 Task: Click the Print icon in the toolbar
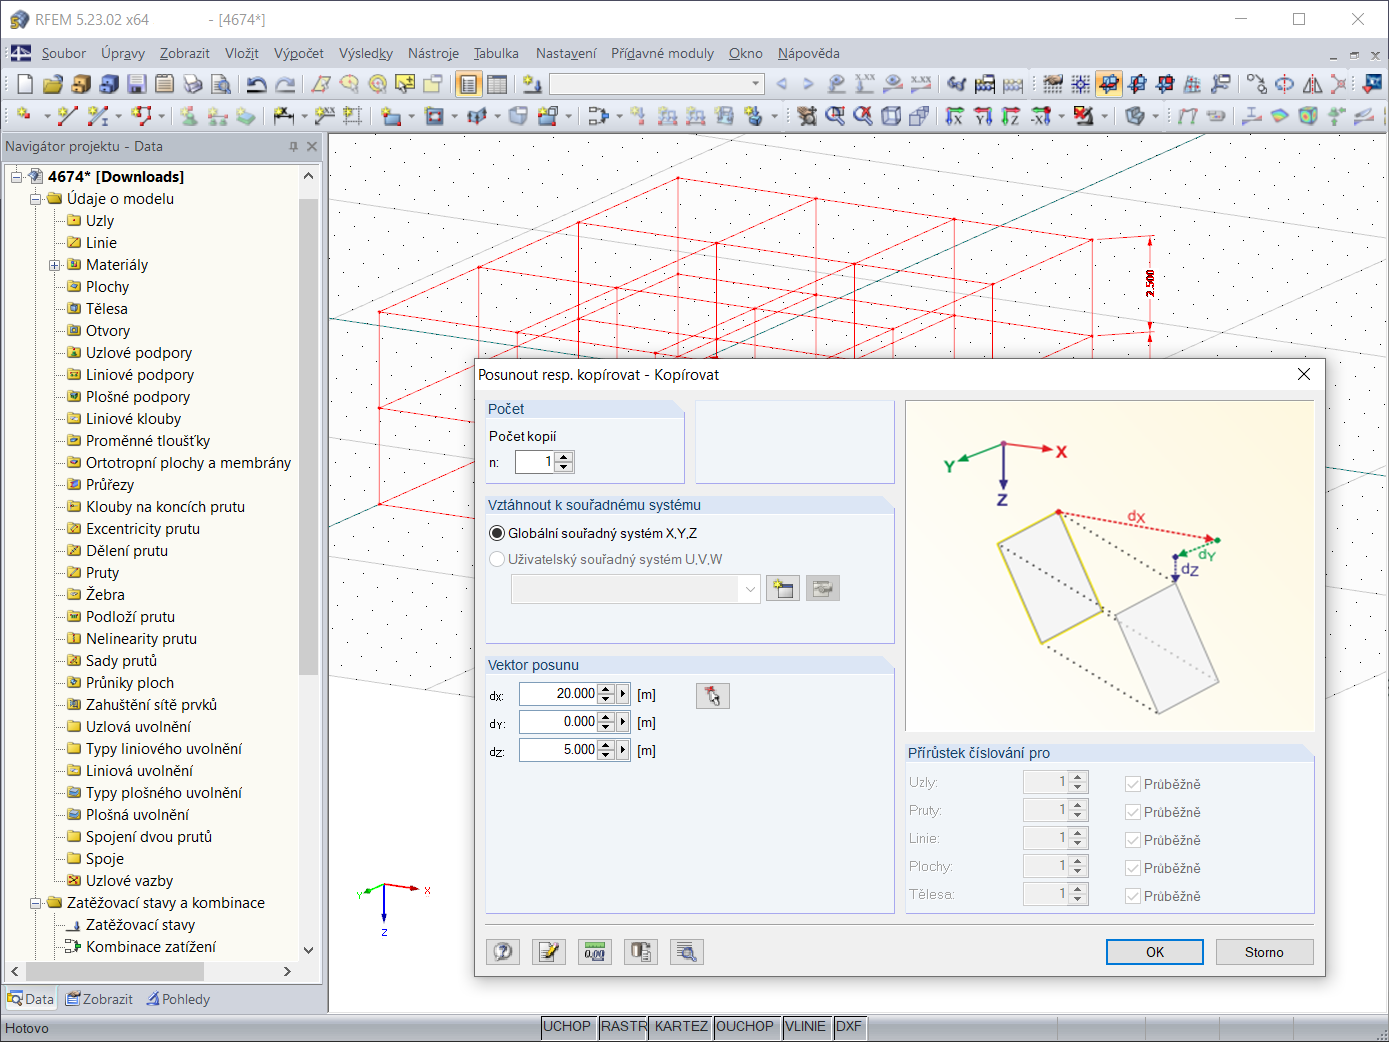pyautogui.click(x=193, y=85)
